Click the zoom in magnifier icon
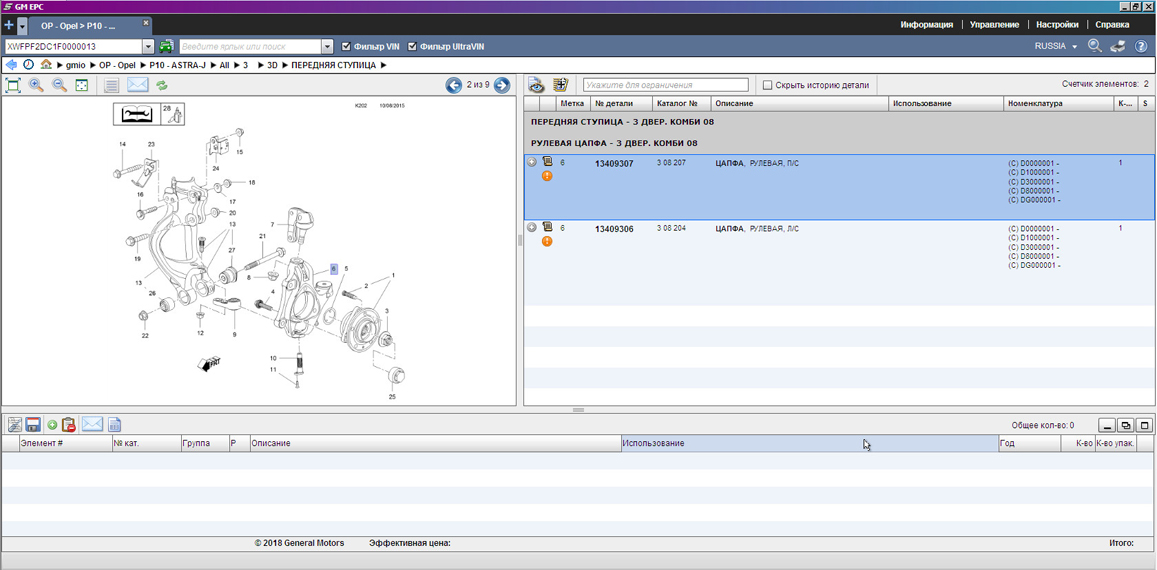This screenshot has height=570, width=1157. pos(36,86)
